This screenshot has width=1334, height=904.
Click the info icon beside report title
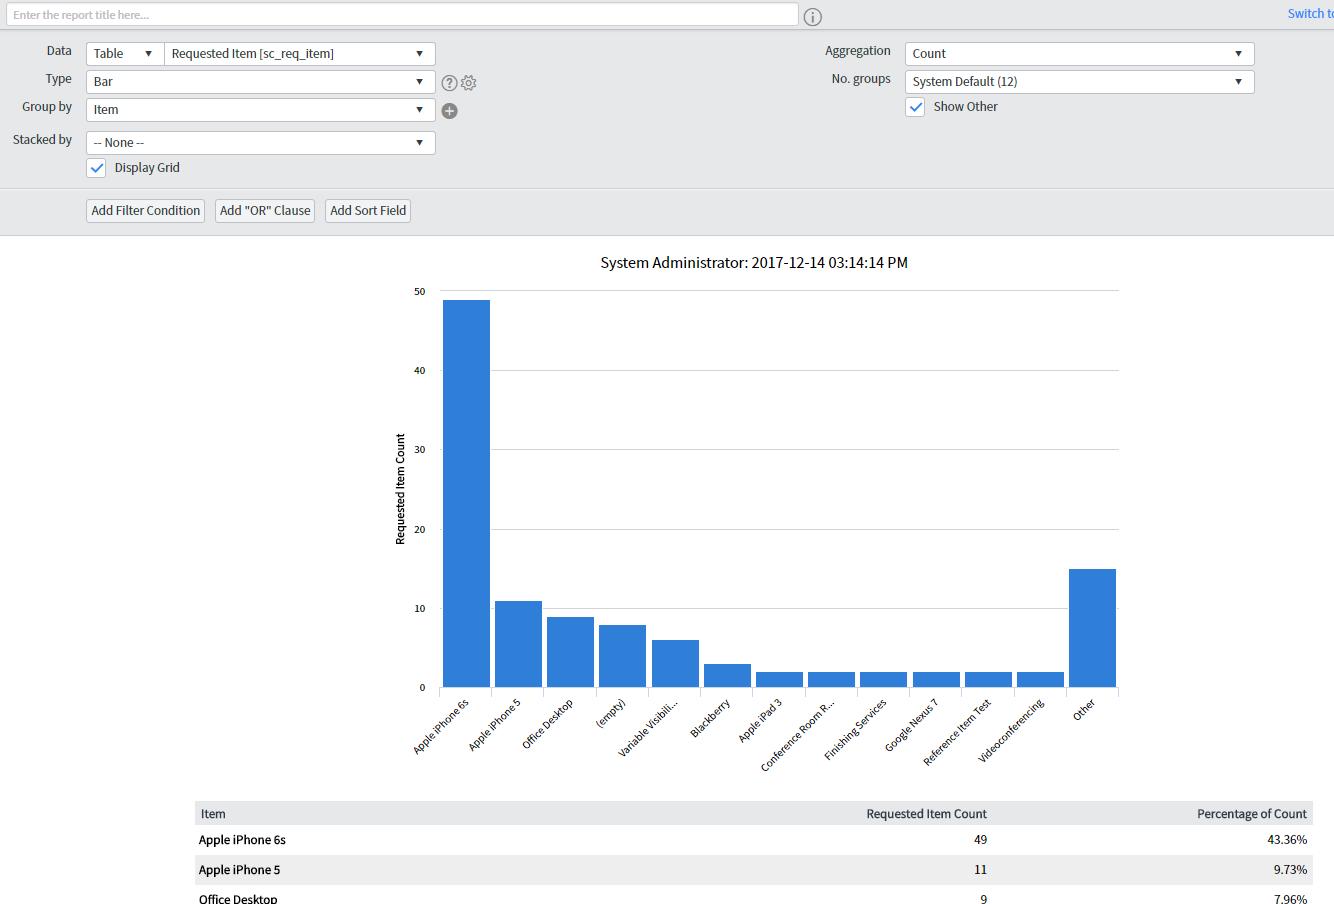(812, 17)
